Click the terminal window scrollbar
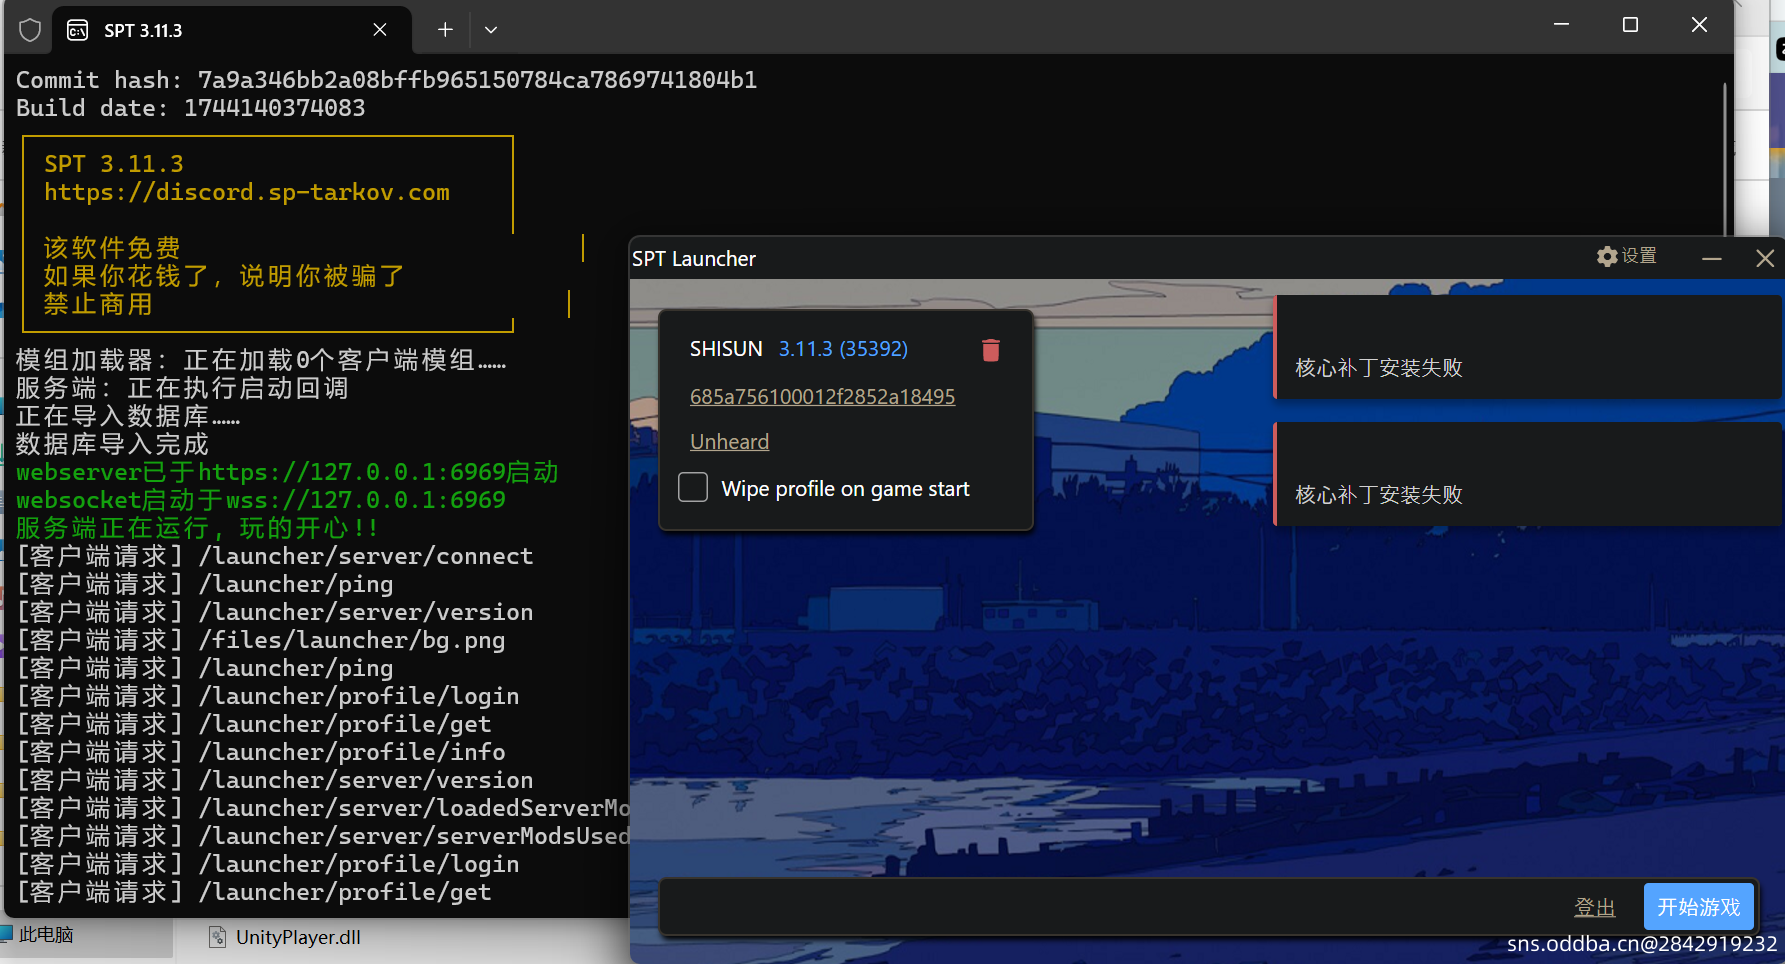The image size is (1785, 964). point(1725,160)
